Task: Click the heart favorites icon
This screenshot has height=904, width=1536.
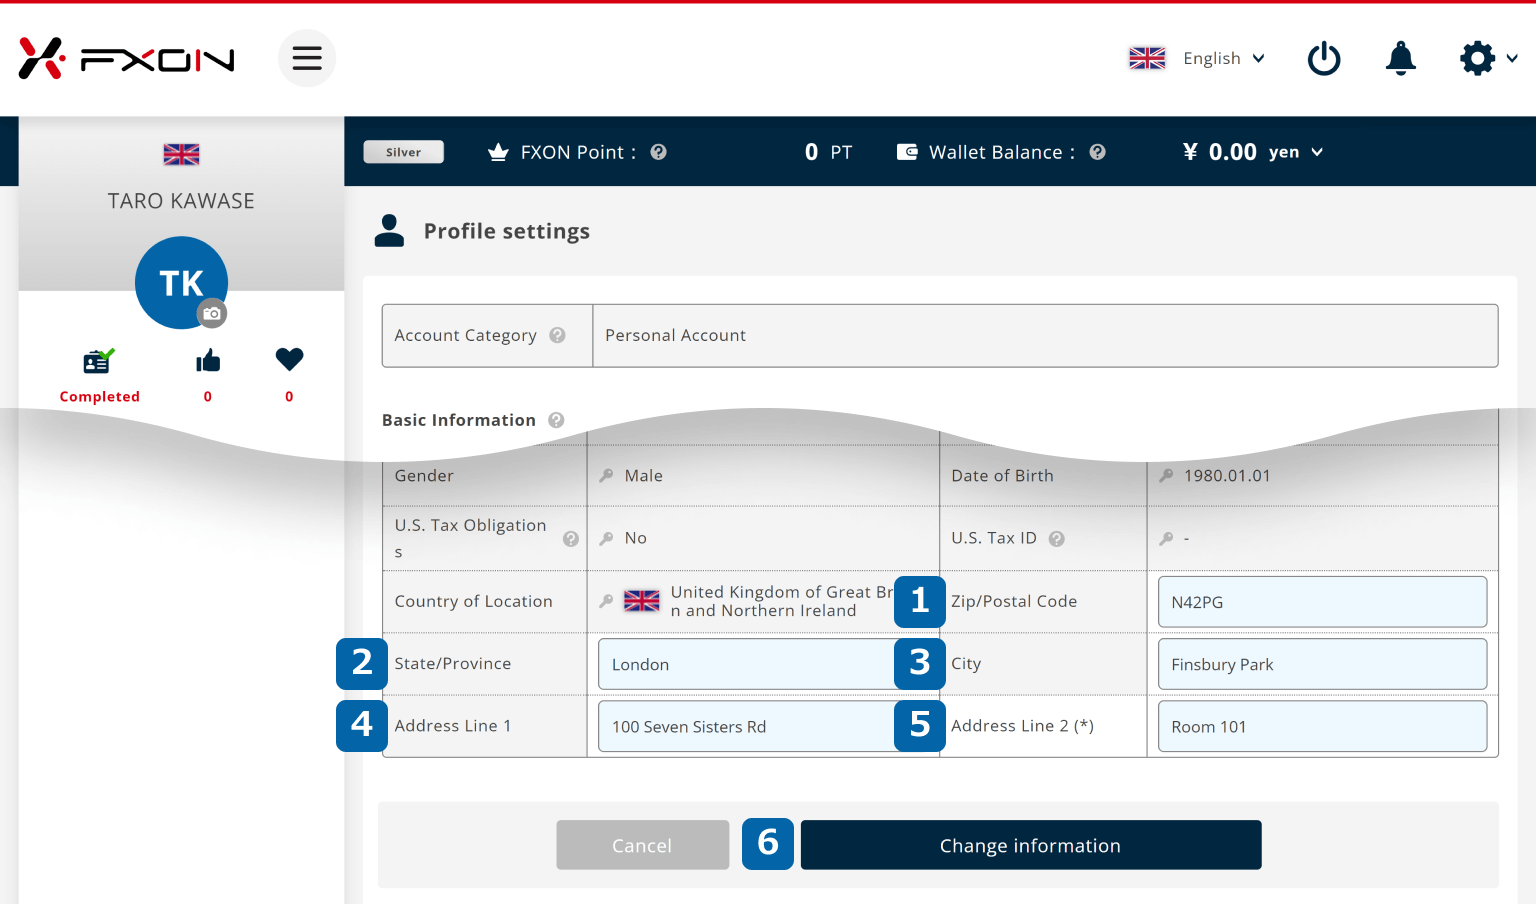Action: tap(289, 359)
